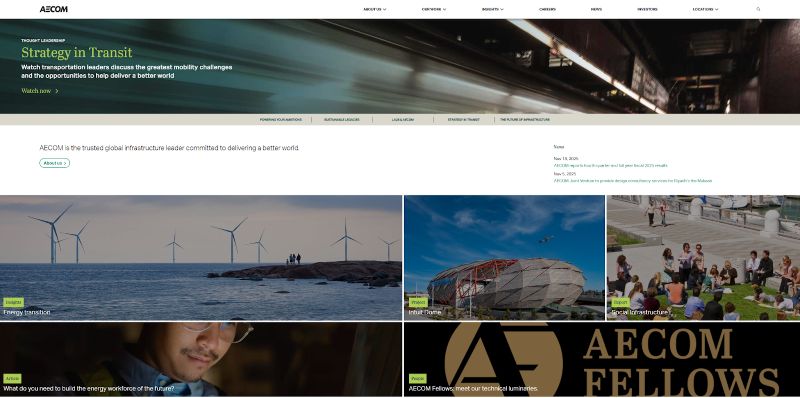Select the LA28 & AECOM slide tab

(403, 120)
